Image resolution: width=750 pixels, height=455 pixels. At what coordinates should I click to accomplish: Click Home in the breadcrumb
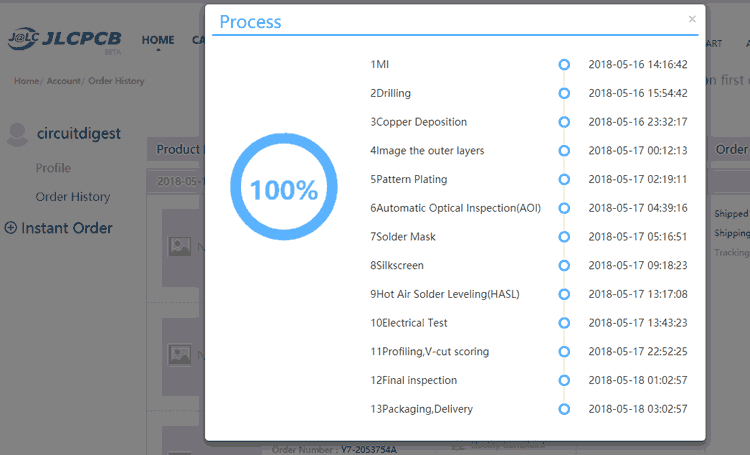(x=26, y=81)
